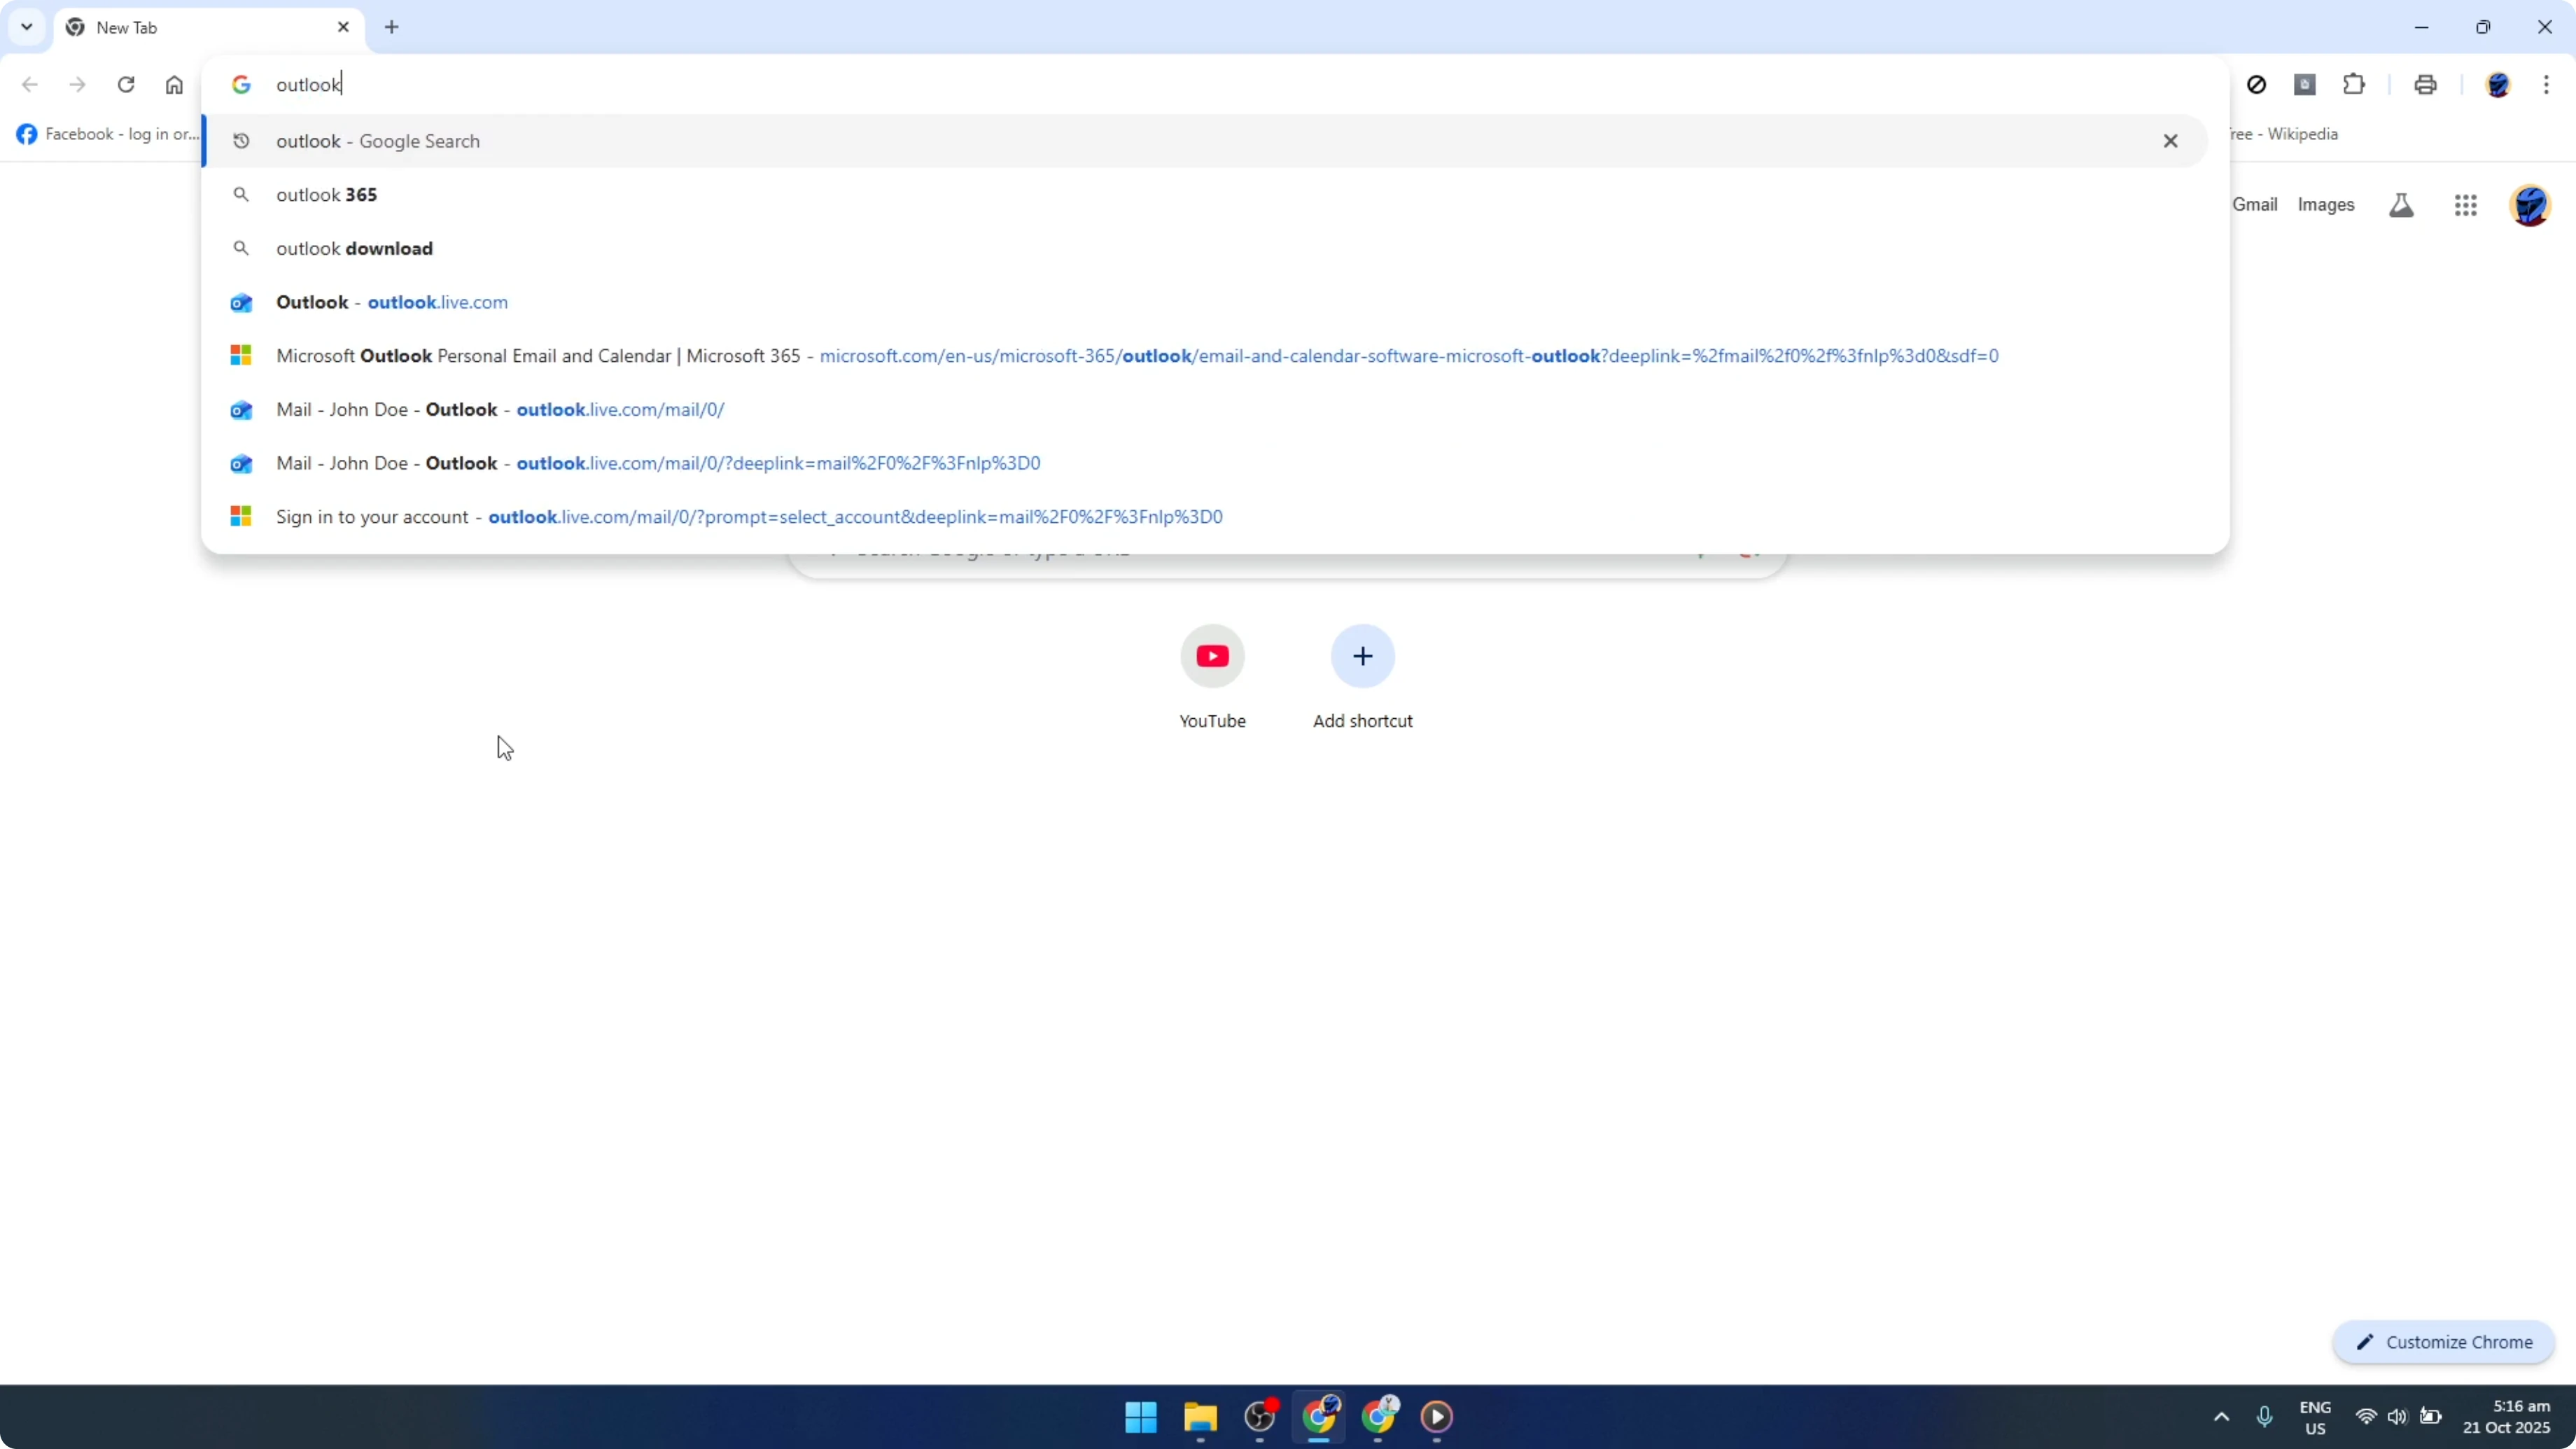Open the Wi-Fi network tray icon
The image size is (2576, 1449).
[2366, 1417]
